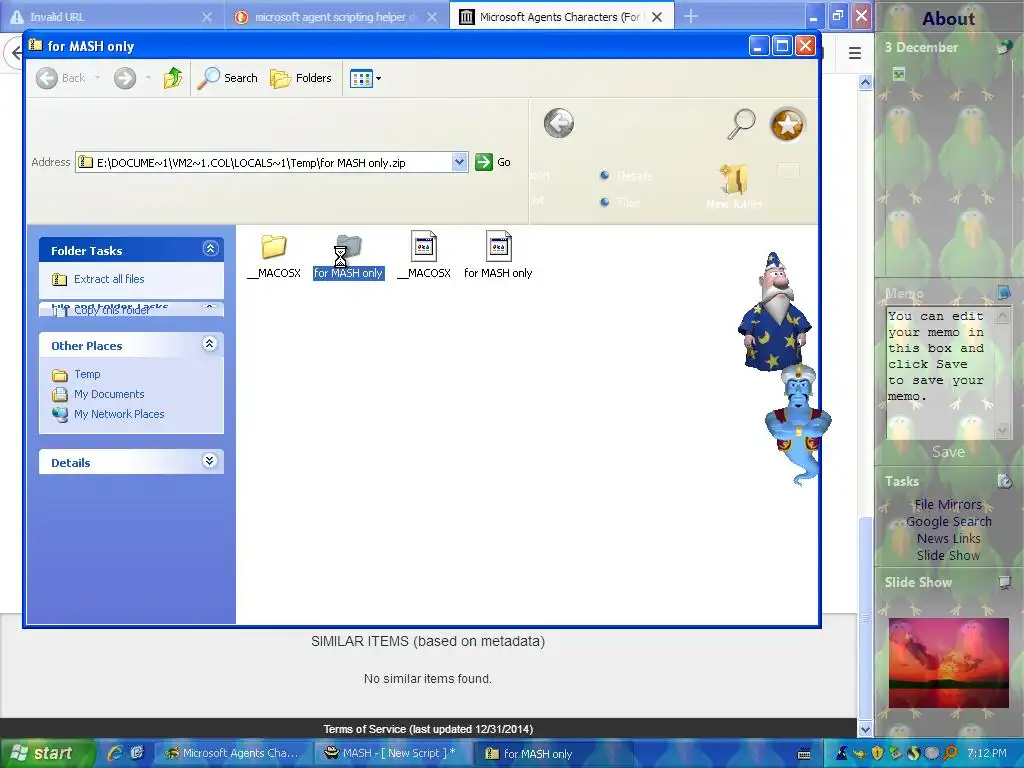Expand the Address bar dropdown arrow
The height and width of the screenshot is (768, 1024).
click(x=460, y=162)
